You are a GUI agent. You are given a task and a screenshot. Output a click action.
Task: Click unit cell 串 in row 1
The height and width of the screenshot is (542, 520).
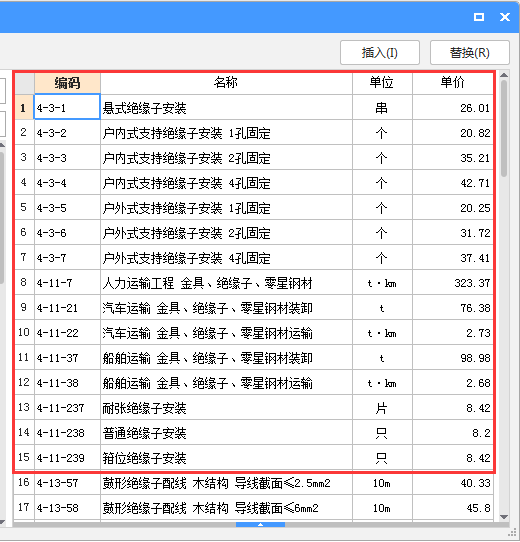click(382, 108)
